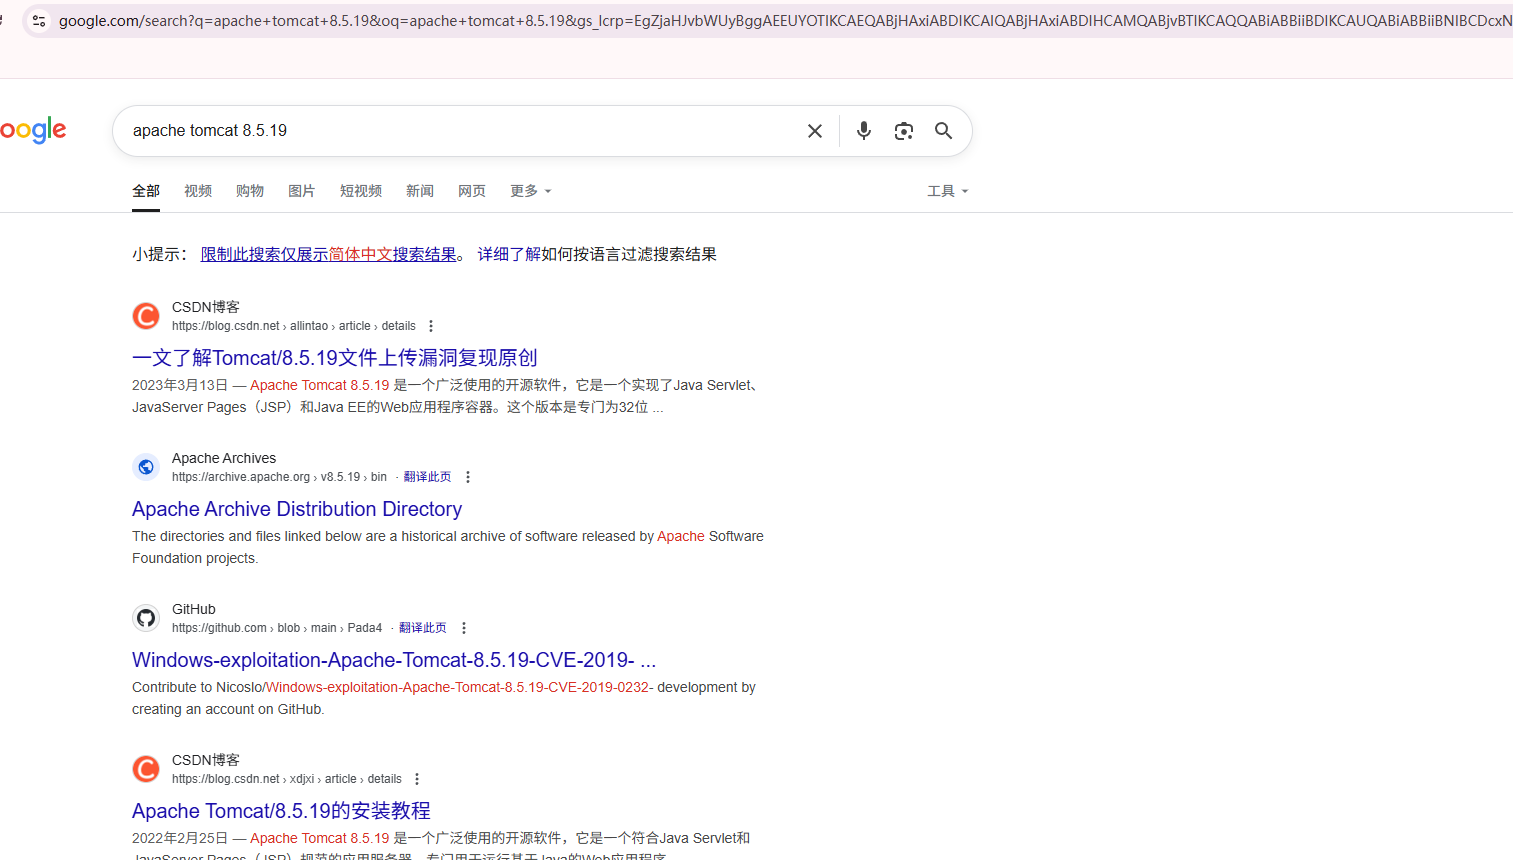This screenshot has width=1513, height=860.
Task: Click the blog.csdn.net xdjxi breadcrumb URL
Action: (287, 779)
